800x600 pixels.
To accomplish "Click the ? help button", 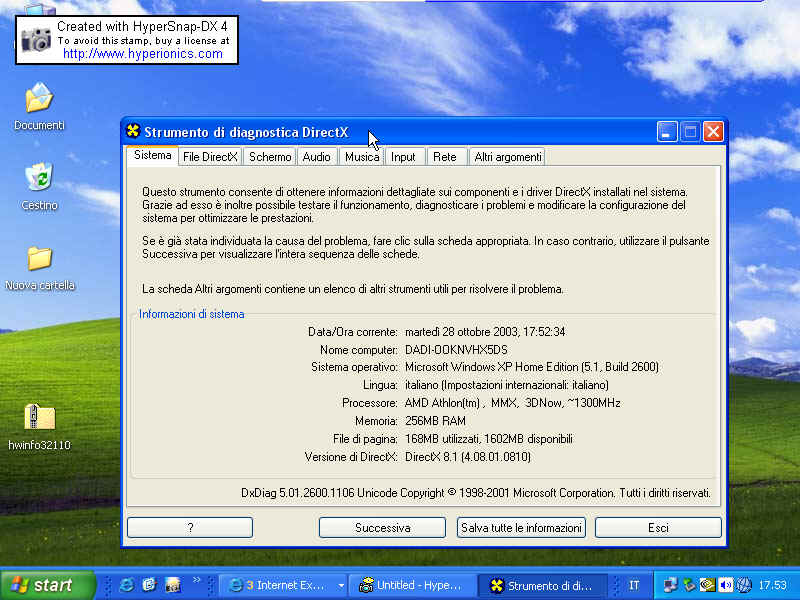I will 189,527.
